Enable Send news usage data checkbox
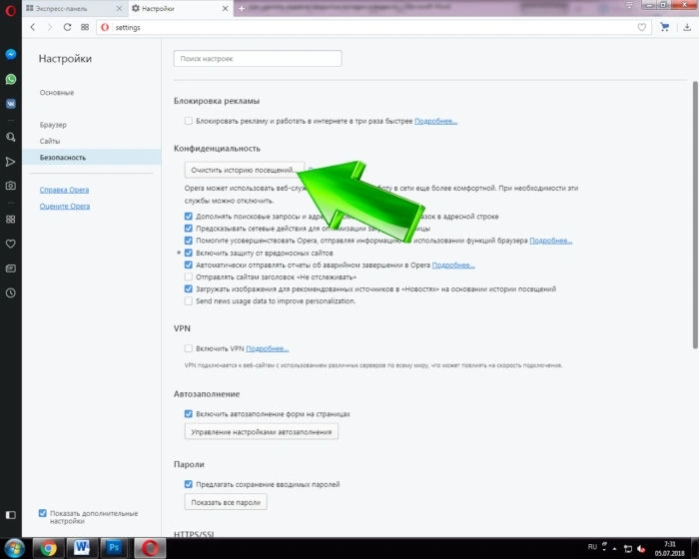The image size is (699, 559). [x=189, y=301]
